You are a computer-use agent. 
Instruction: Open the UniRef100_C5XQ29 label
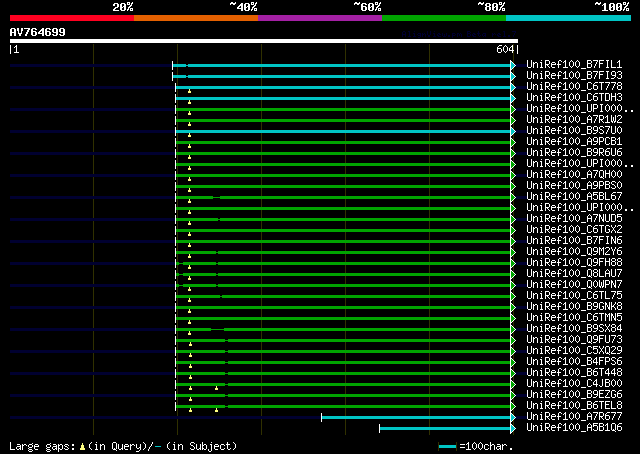[574, 351]
